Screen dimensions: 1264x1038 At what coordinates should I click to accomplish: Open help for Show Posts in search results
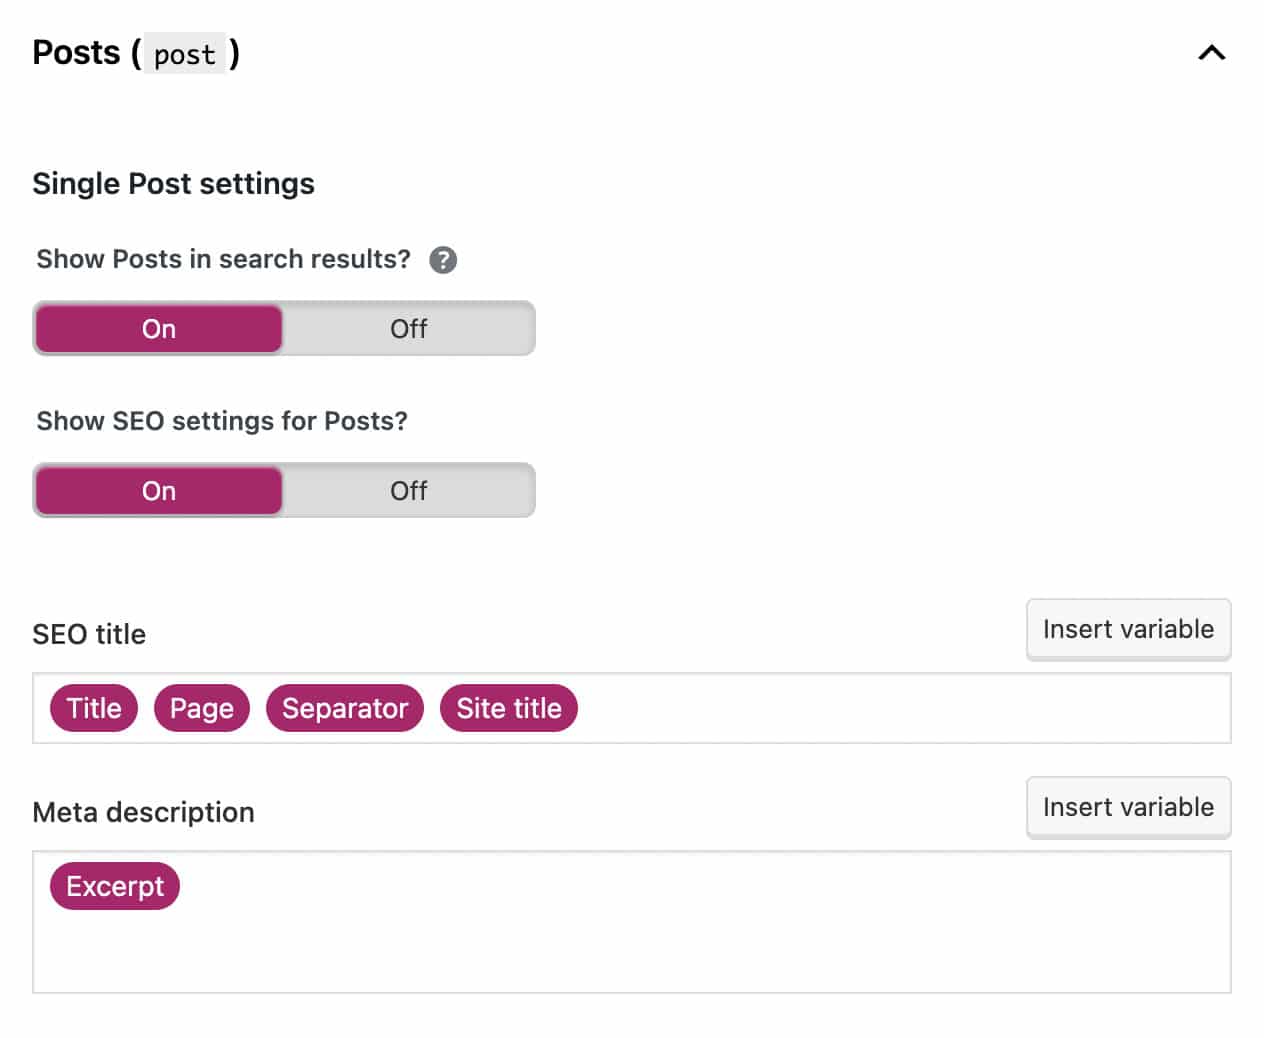tap(443, 260)
